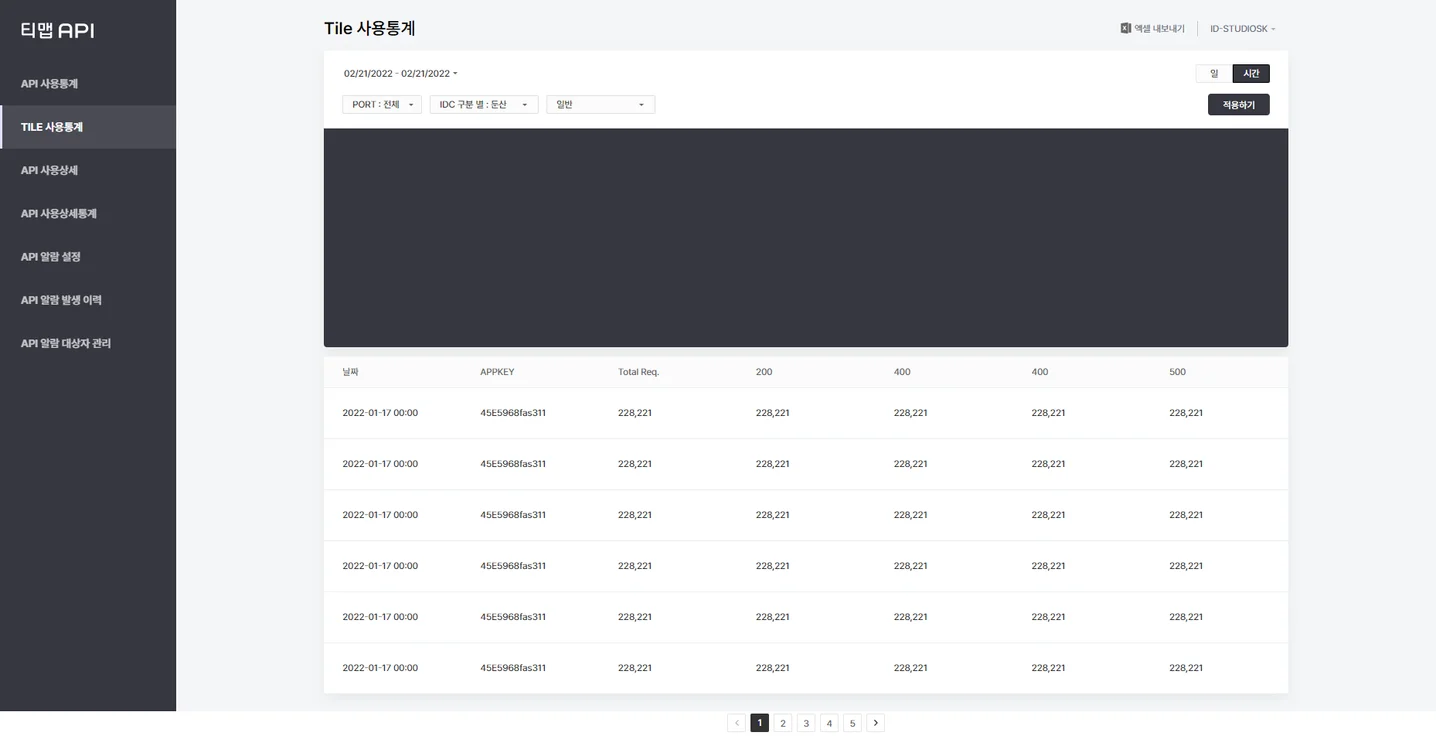Image resolution: width=1436 pixels, height=740 pixels.
Task: Select the first 2022-01-17 table row
Action: coord(700,412)
